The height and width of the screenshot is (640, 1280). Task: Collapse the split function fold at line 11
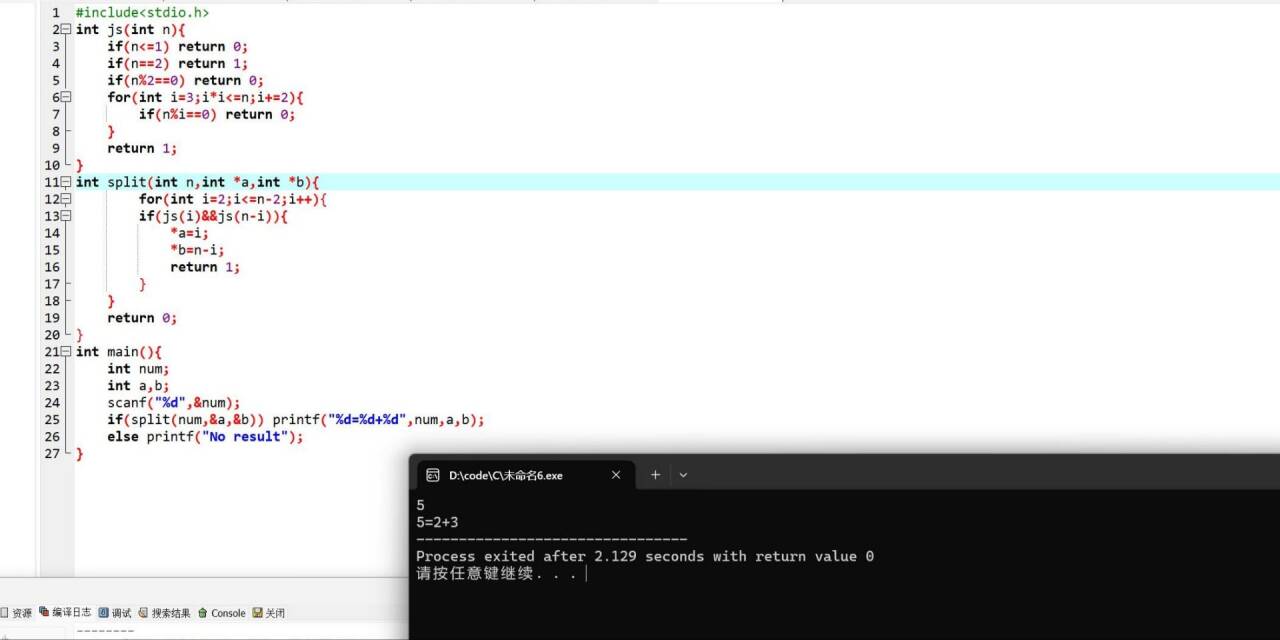[x=64, y=182]
